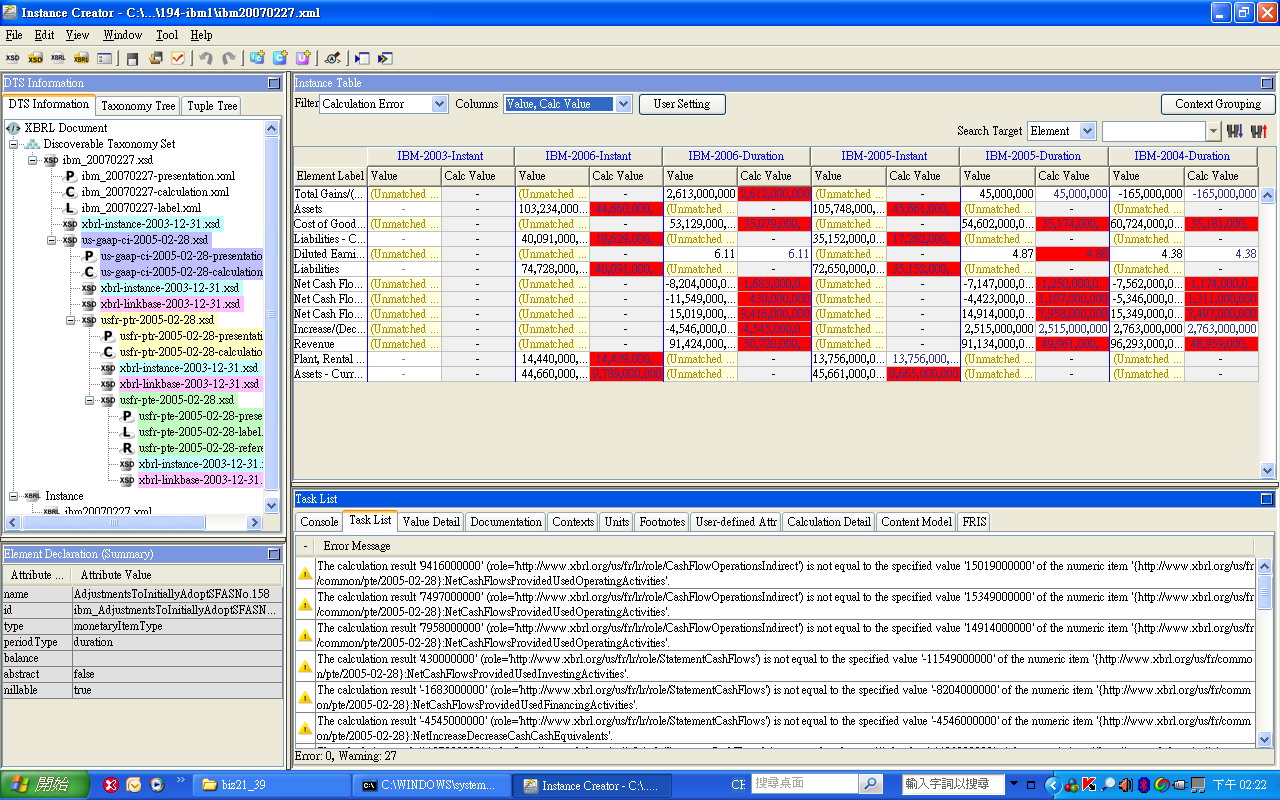Select the 'Diluted Earni...' row label
The image size is (1280, 800).
(x=330, y=254)
